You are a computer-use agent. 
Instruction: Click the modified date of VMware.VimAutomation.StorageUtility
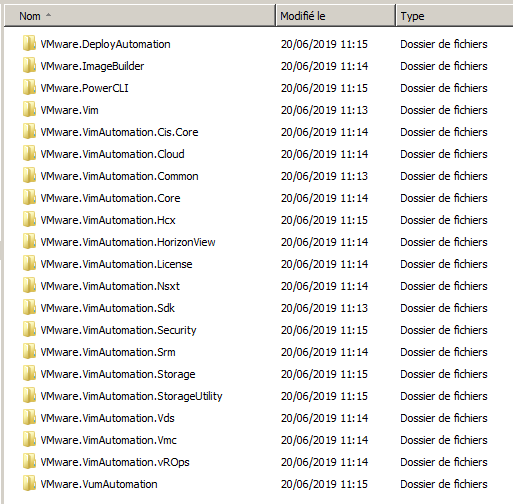point(324,396)
